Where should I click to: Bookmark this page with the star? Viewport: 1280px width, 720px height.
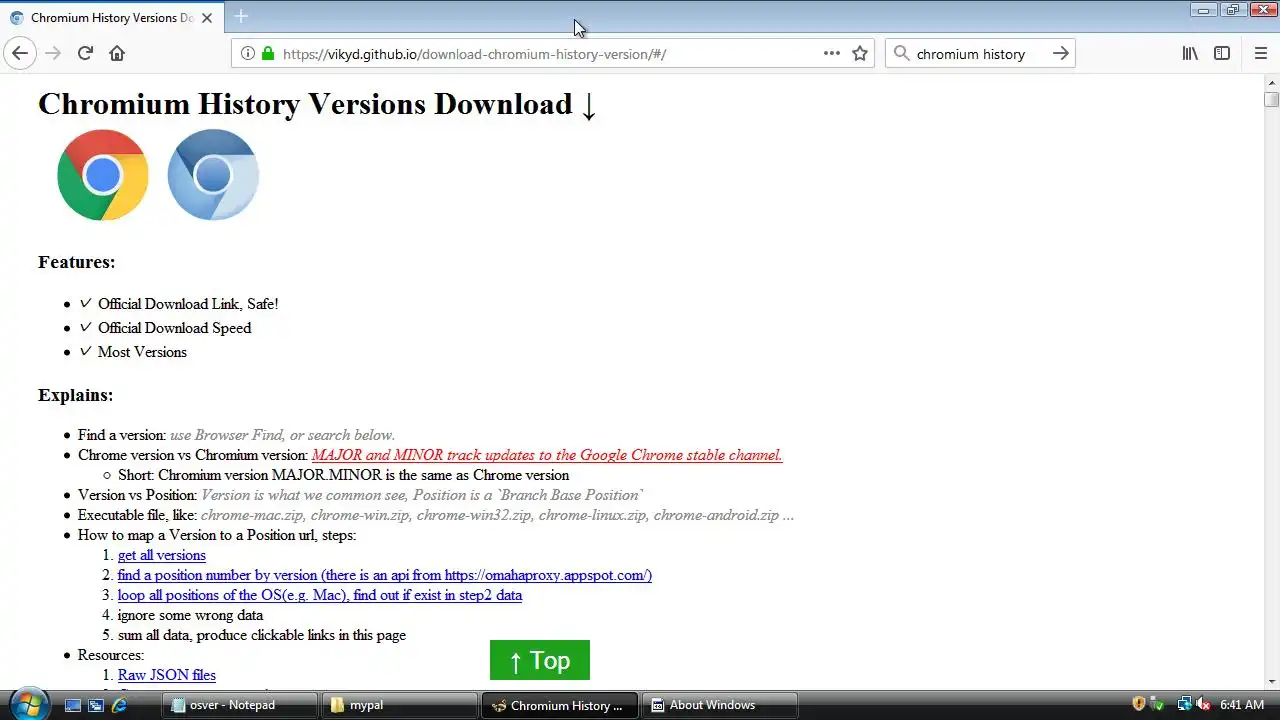[860, 53]
